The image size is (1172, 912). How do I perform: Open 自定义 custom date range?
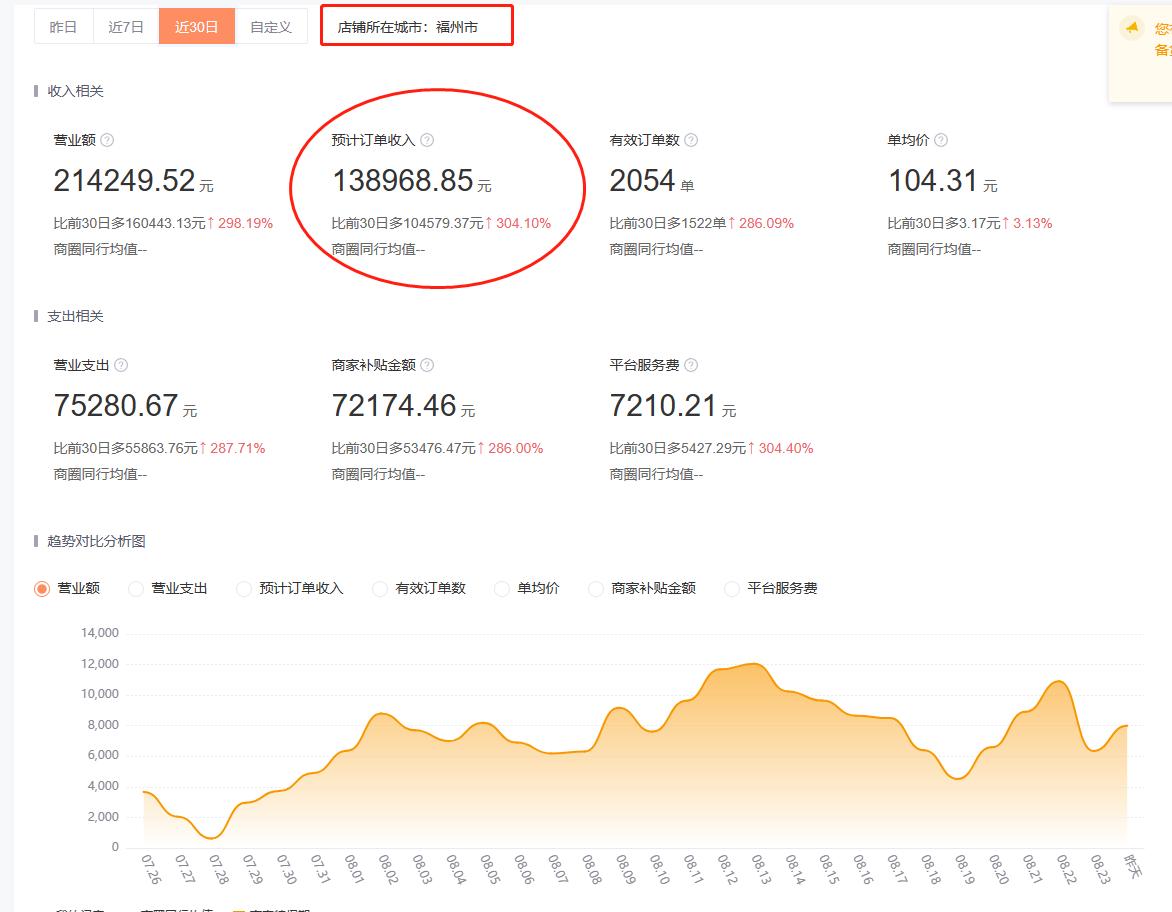click(x=271, y=27)
